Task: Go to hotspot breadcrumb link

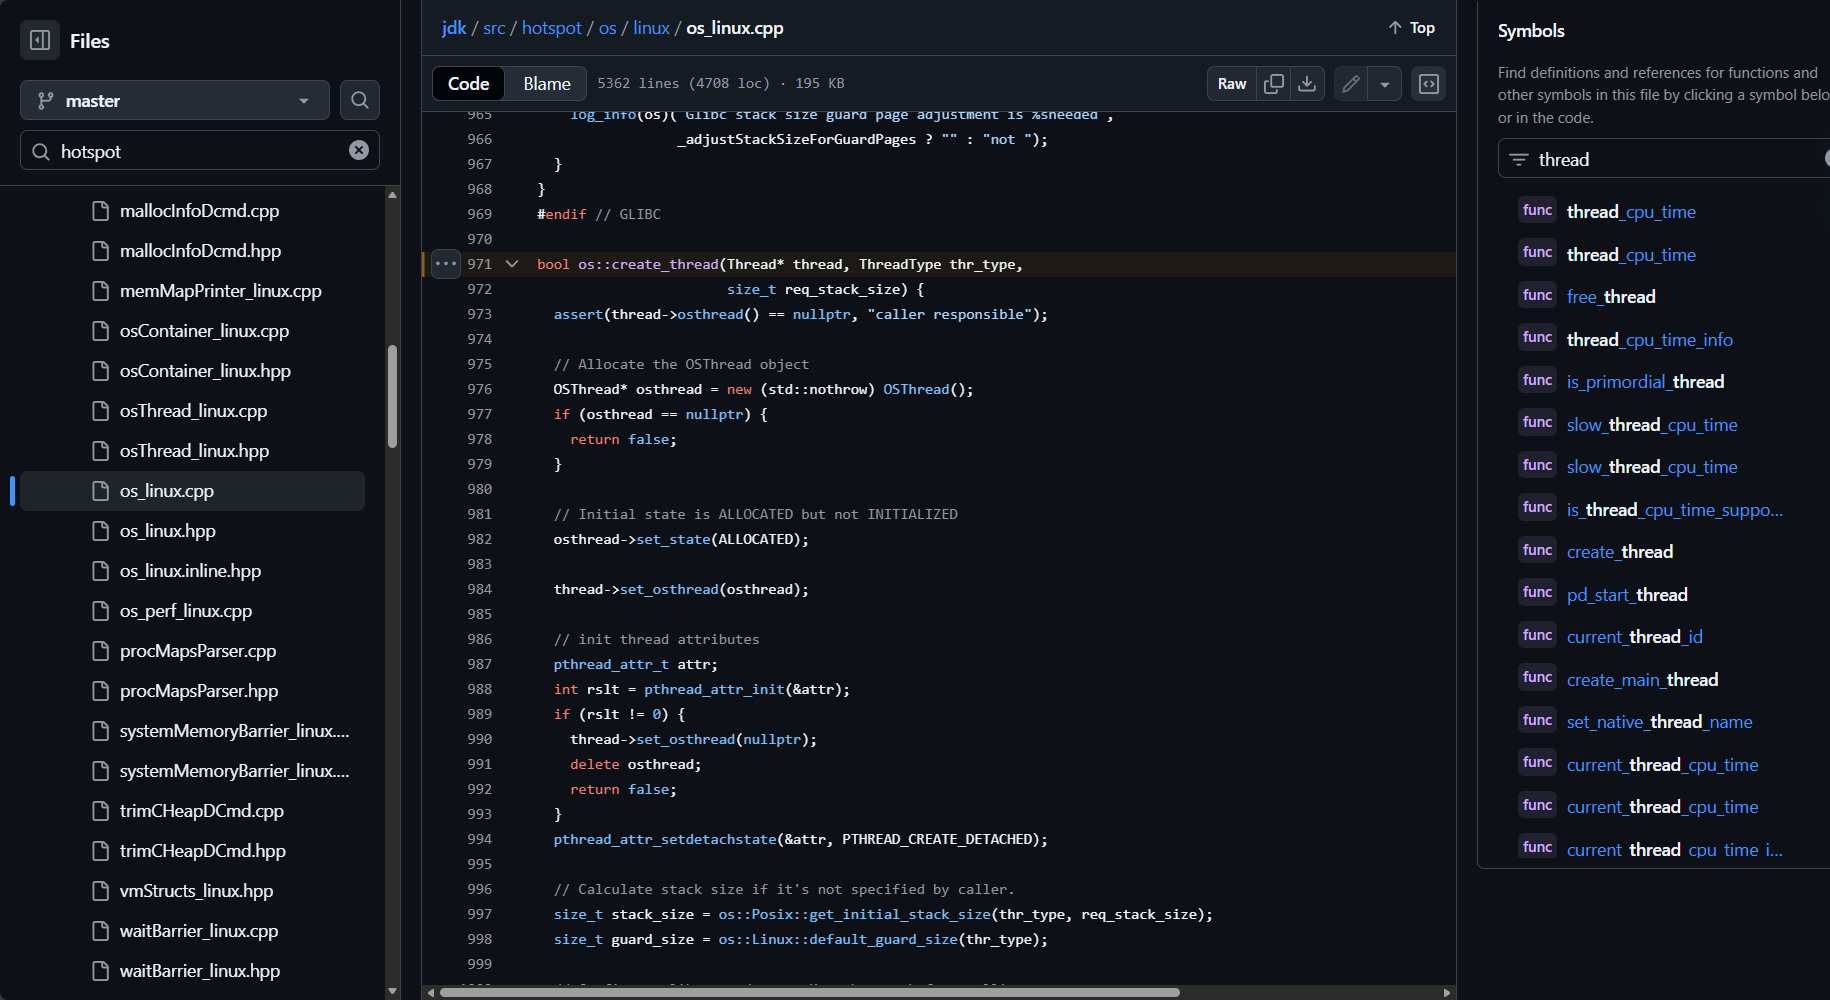Action: pos(551,28)
